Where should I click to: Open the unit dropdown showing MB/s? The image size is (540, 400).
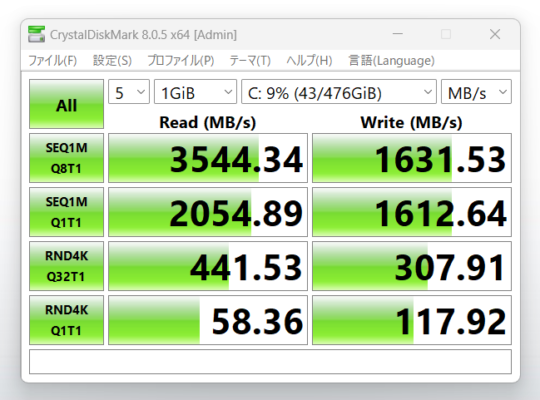[x=476, y=92]
